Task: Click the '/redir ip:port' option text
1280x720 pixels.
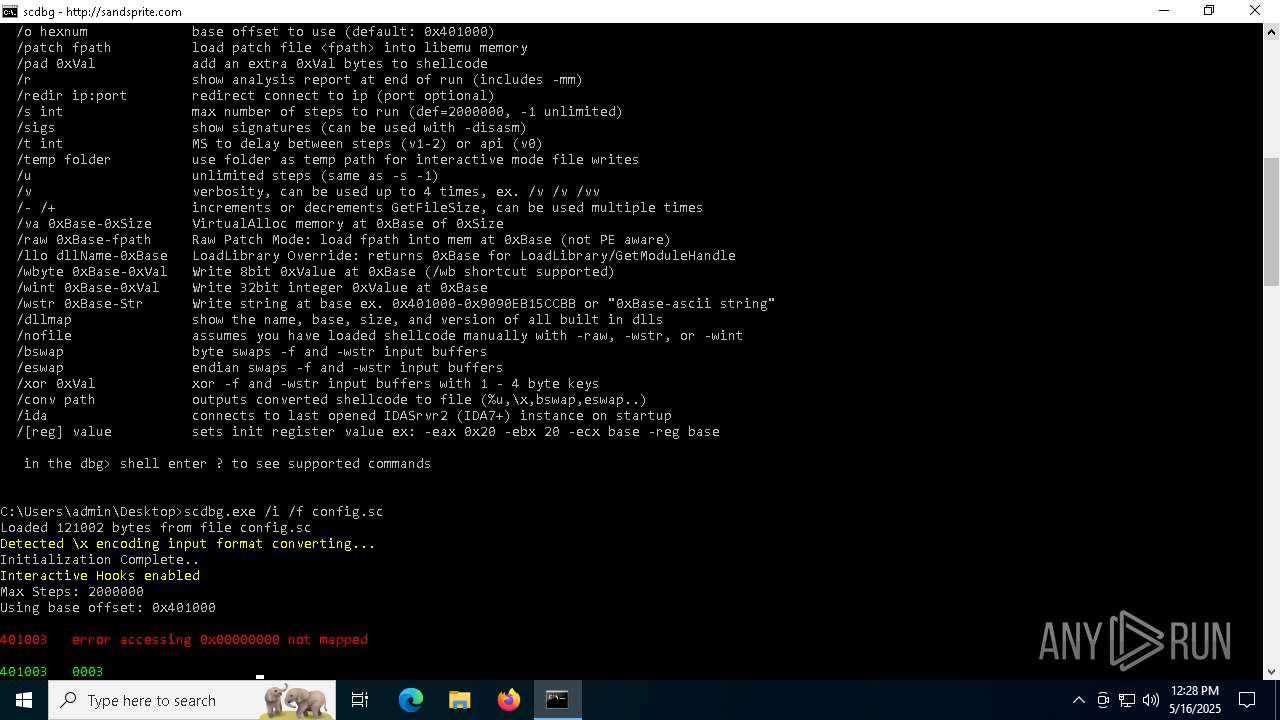Action: (x=72, y=96)
